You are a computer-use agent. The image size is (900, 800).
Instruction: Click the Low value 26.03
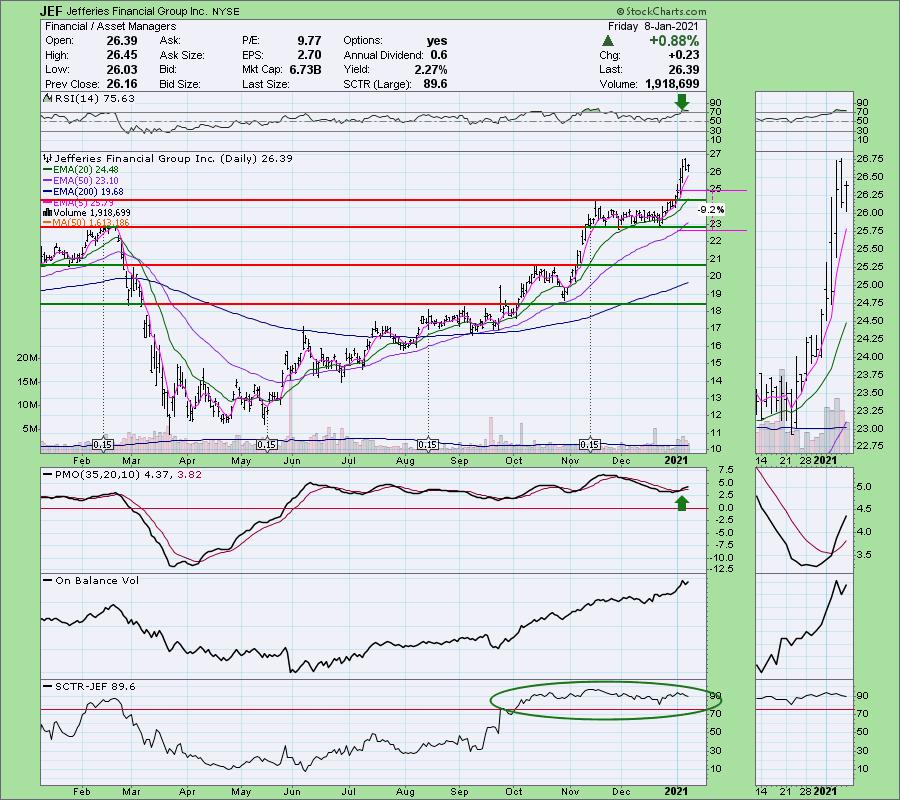(122, 69)
